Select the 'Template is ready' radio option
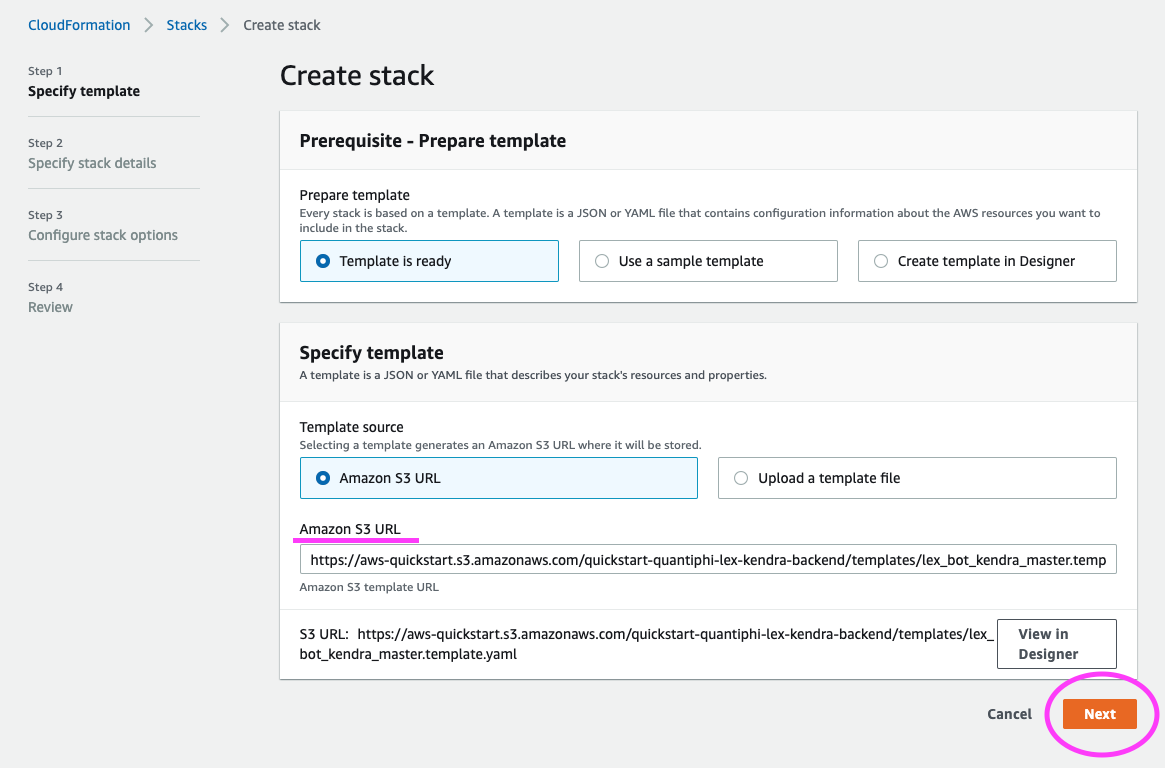The image size is (1165, 768). tap(323, 261)
